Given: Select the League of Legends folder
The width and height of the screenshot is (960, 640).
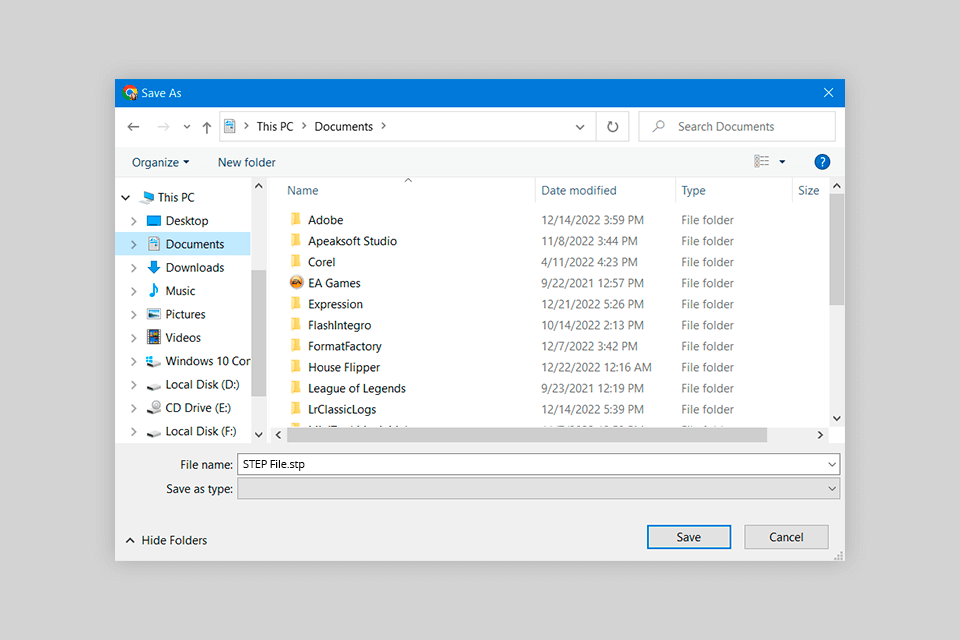Looking at the screenshot, I should point(356,388).
